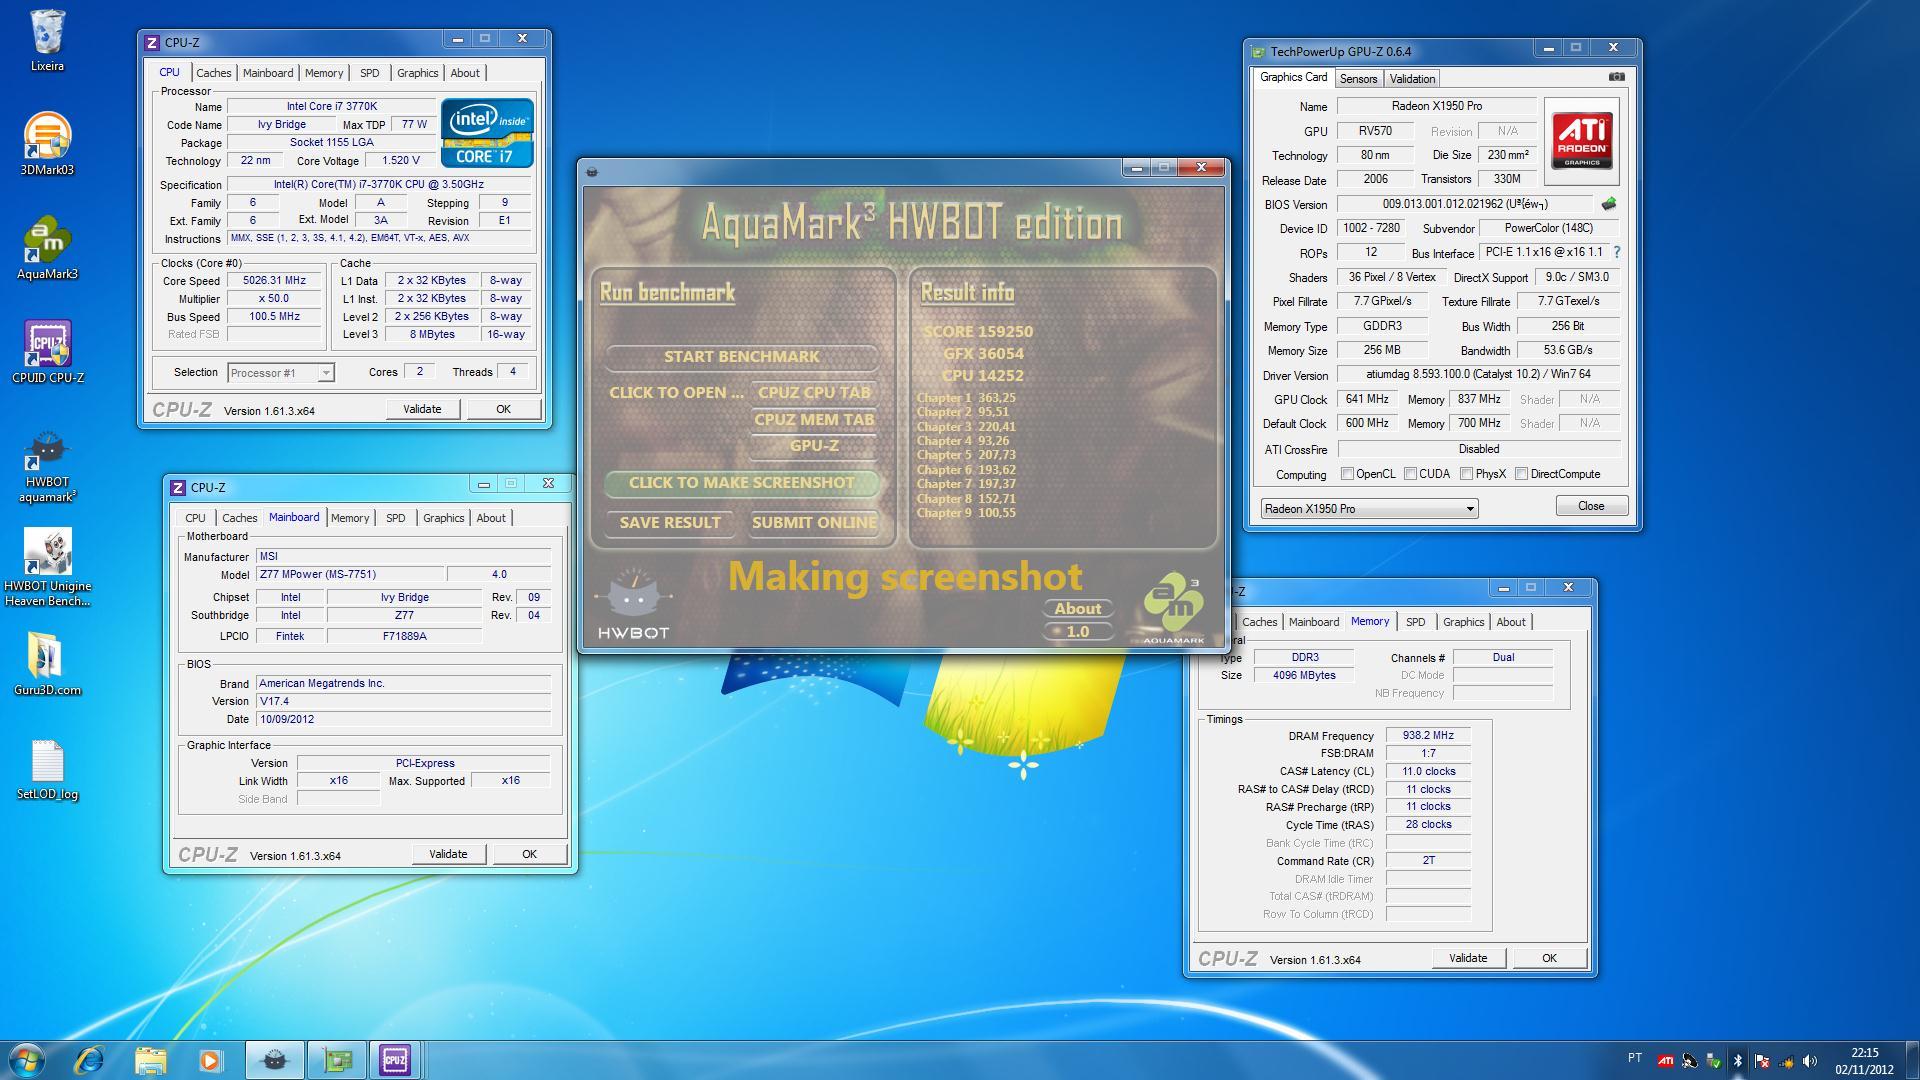Click OK in the Mainboard CPU-Z window
This screenshot has height=1080, width=1920.
pyautogui.click(x=529, y=854)
